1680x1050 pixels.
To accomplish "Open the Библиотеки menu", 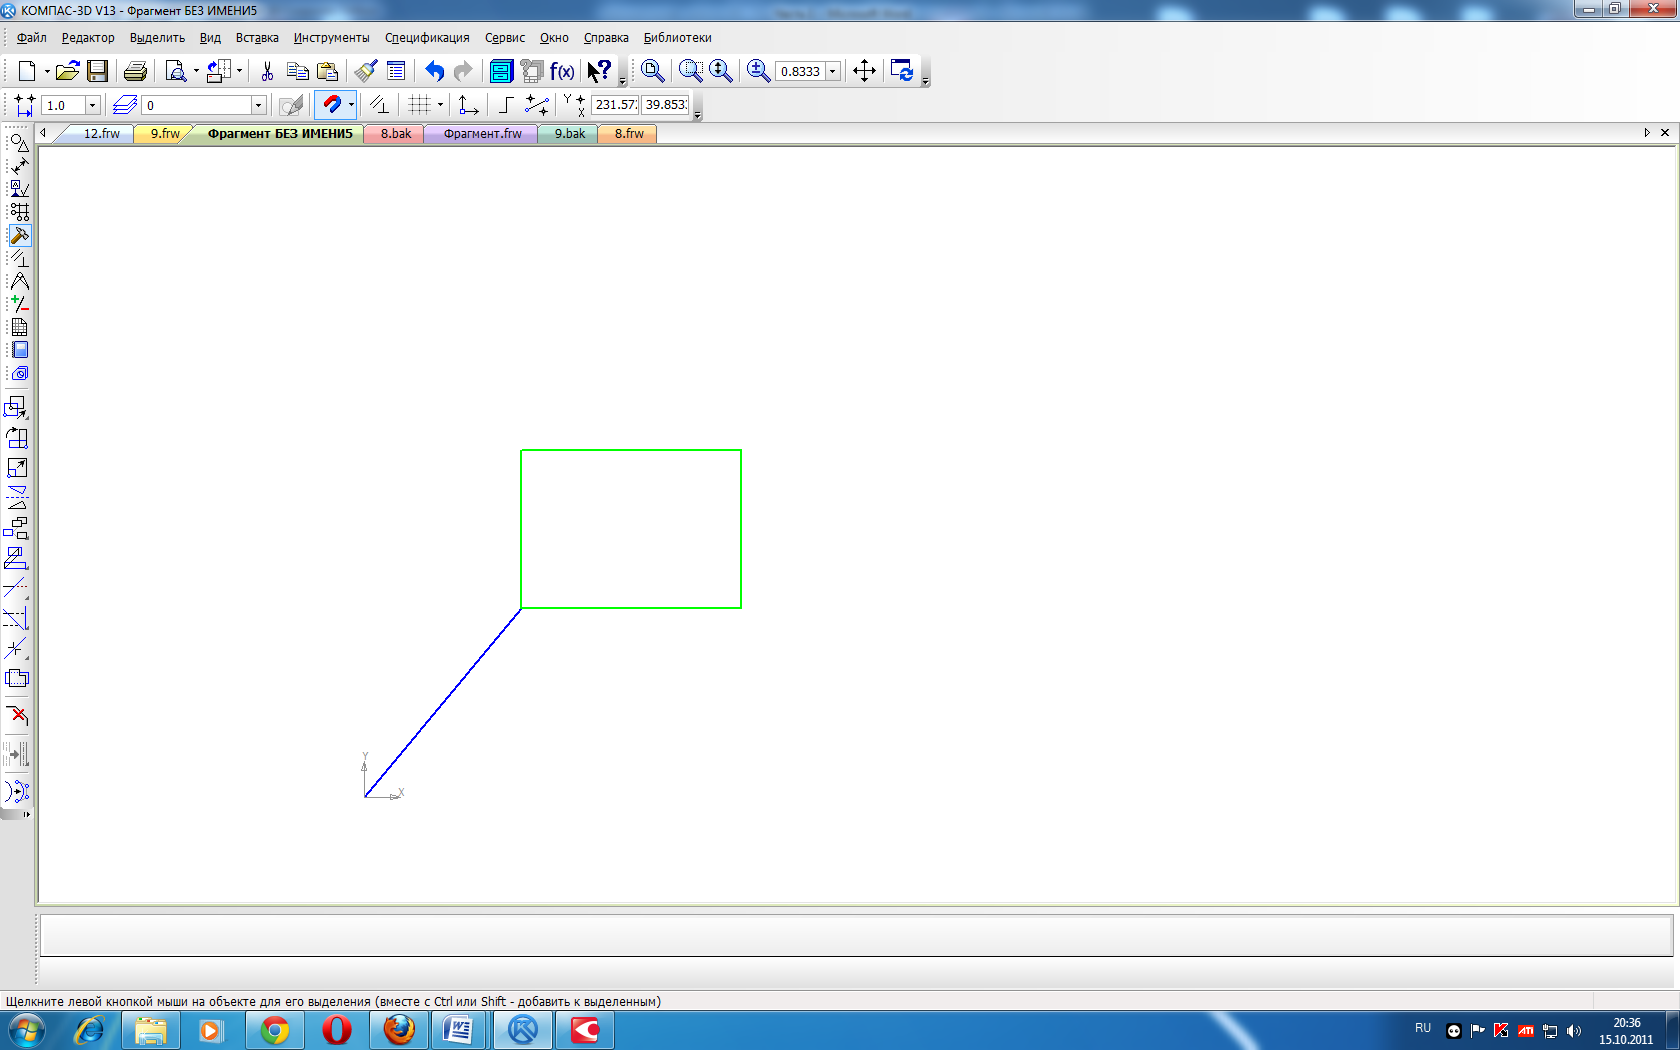I will point(677,38).
